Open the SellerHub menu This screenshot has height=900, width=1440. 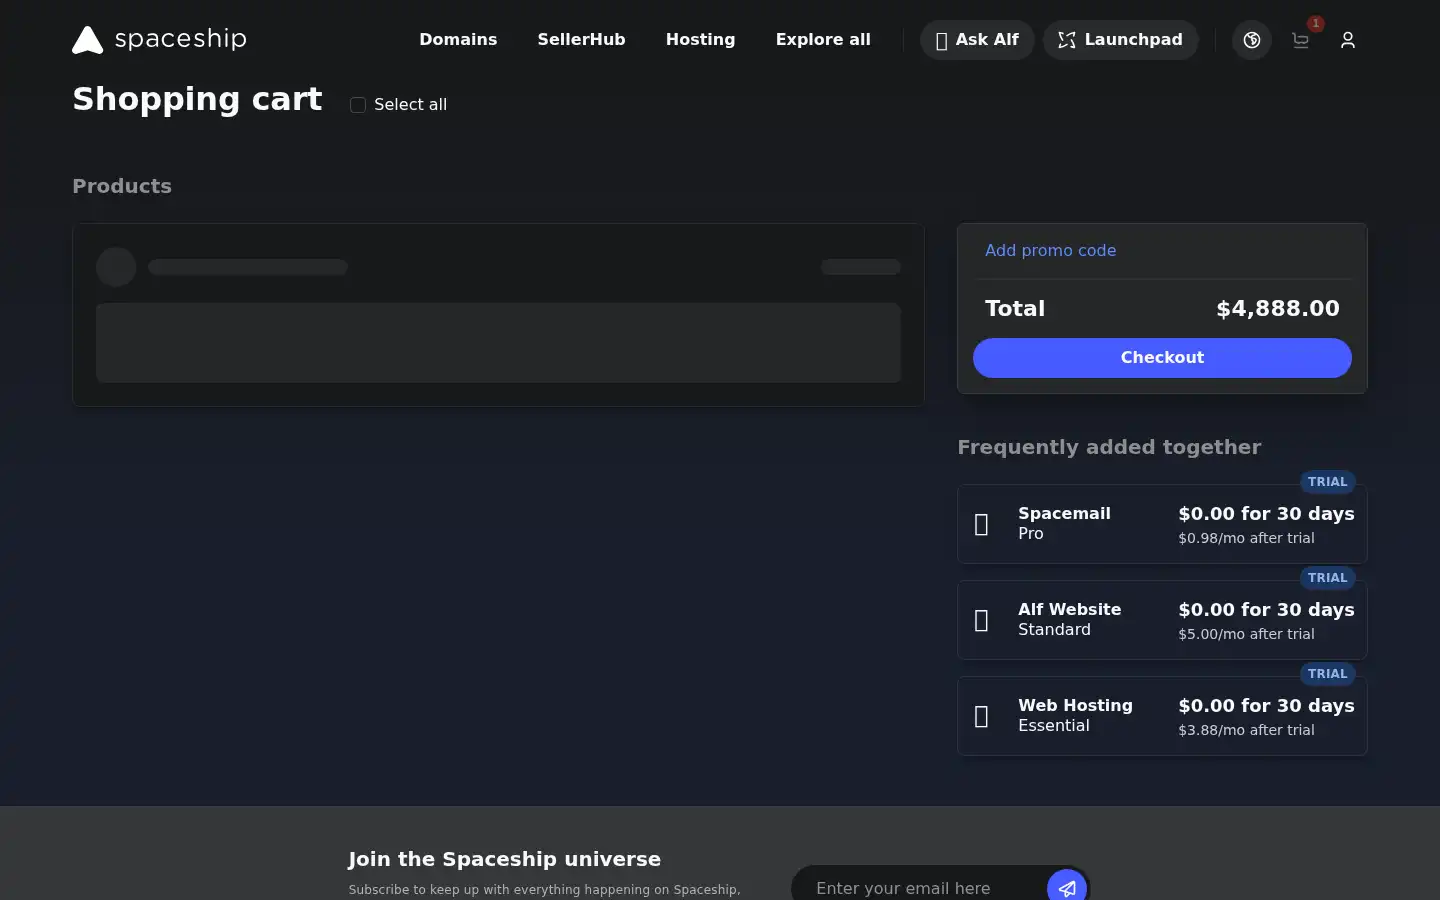click(581, 40)
